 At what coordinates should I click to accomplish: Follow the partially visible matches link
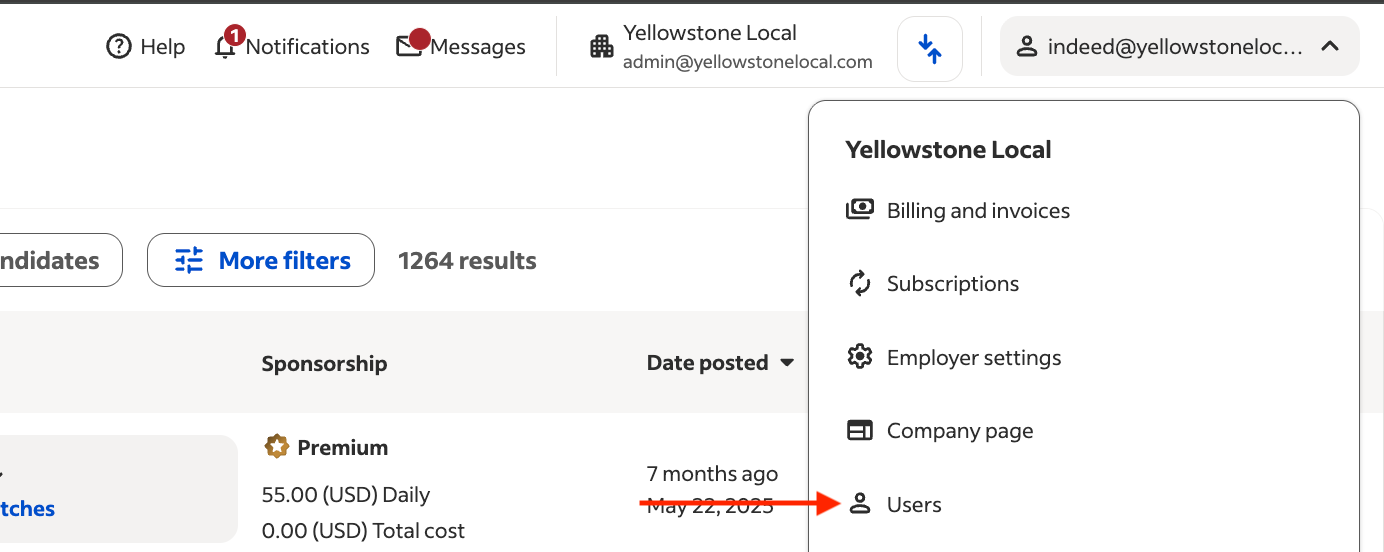click(27, 509)
